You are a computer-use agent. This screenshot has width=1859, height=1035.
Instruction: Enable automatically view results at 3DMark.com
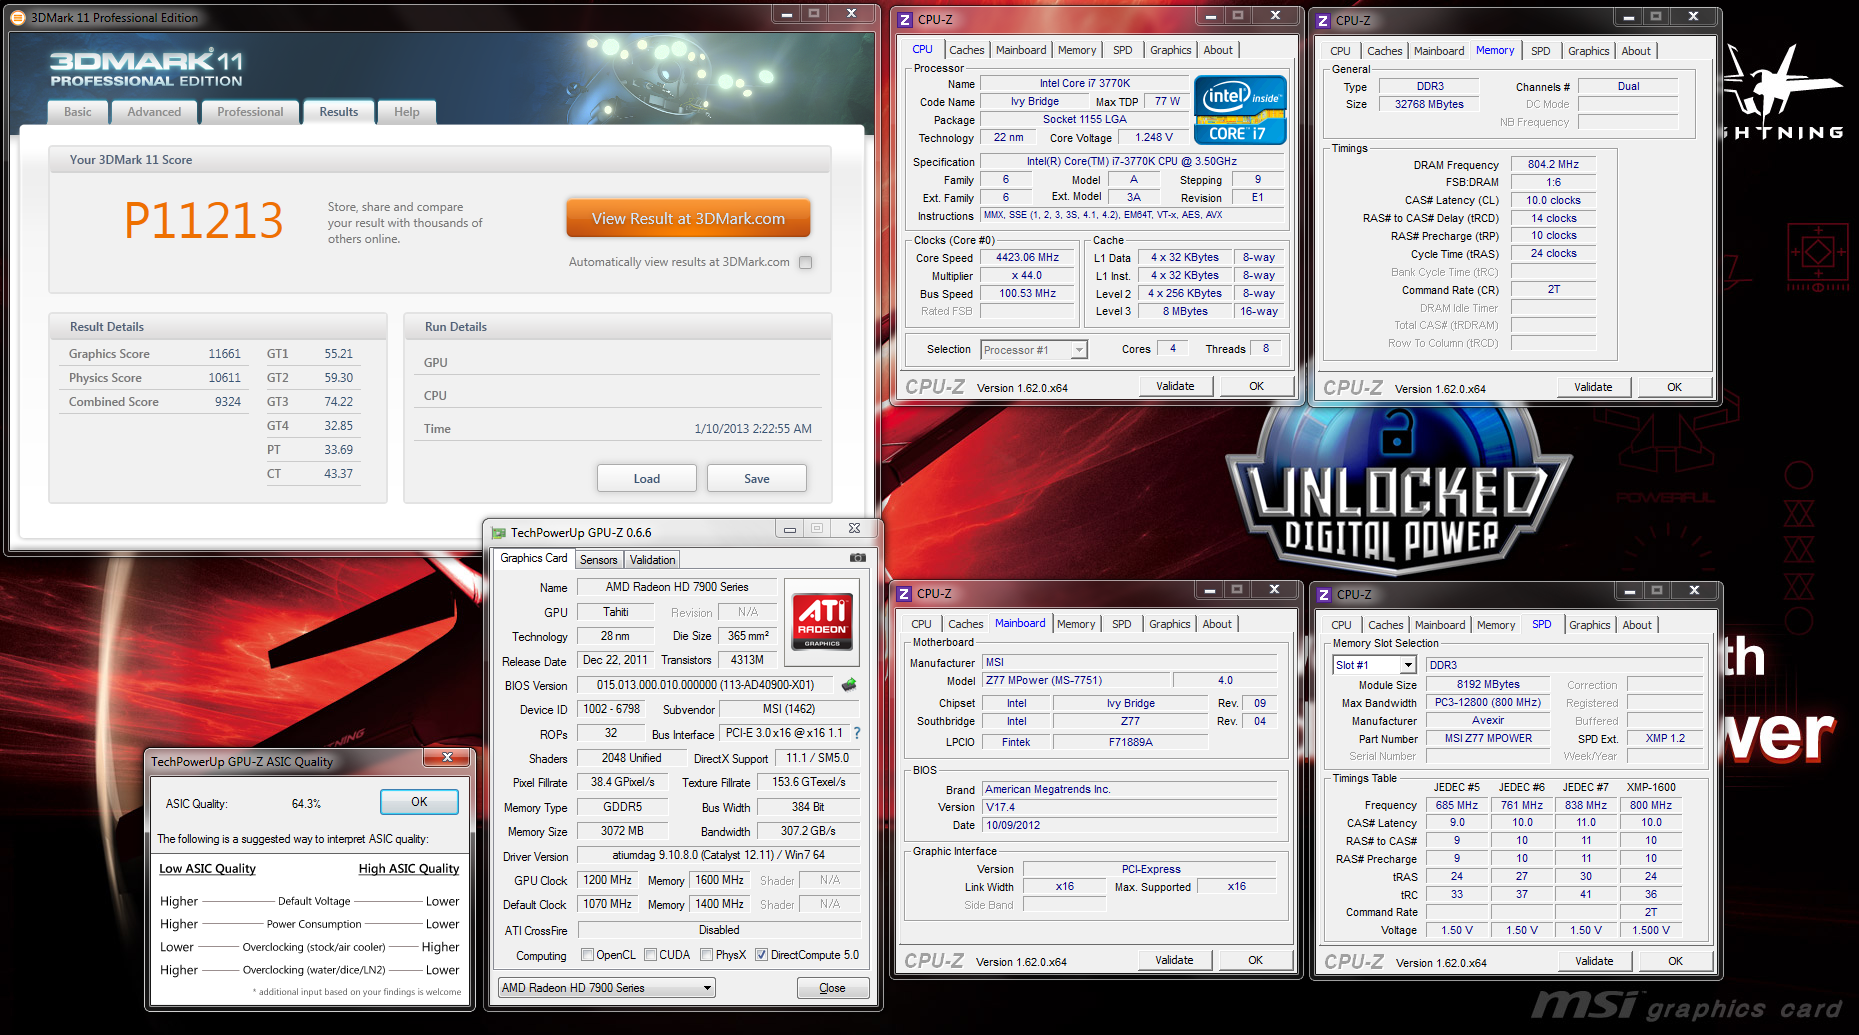pos(806,262)
